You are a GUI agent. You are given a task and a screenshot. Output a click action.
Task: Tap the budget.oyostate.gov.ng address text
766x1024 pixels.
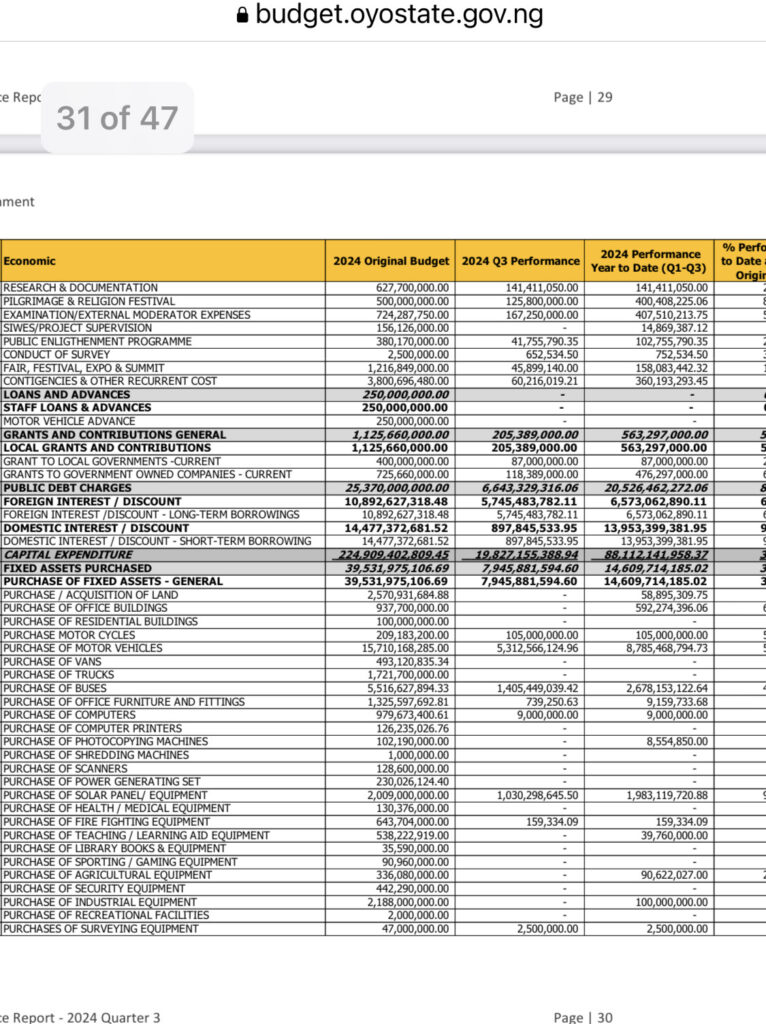[399, 14]
